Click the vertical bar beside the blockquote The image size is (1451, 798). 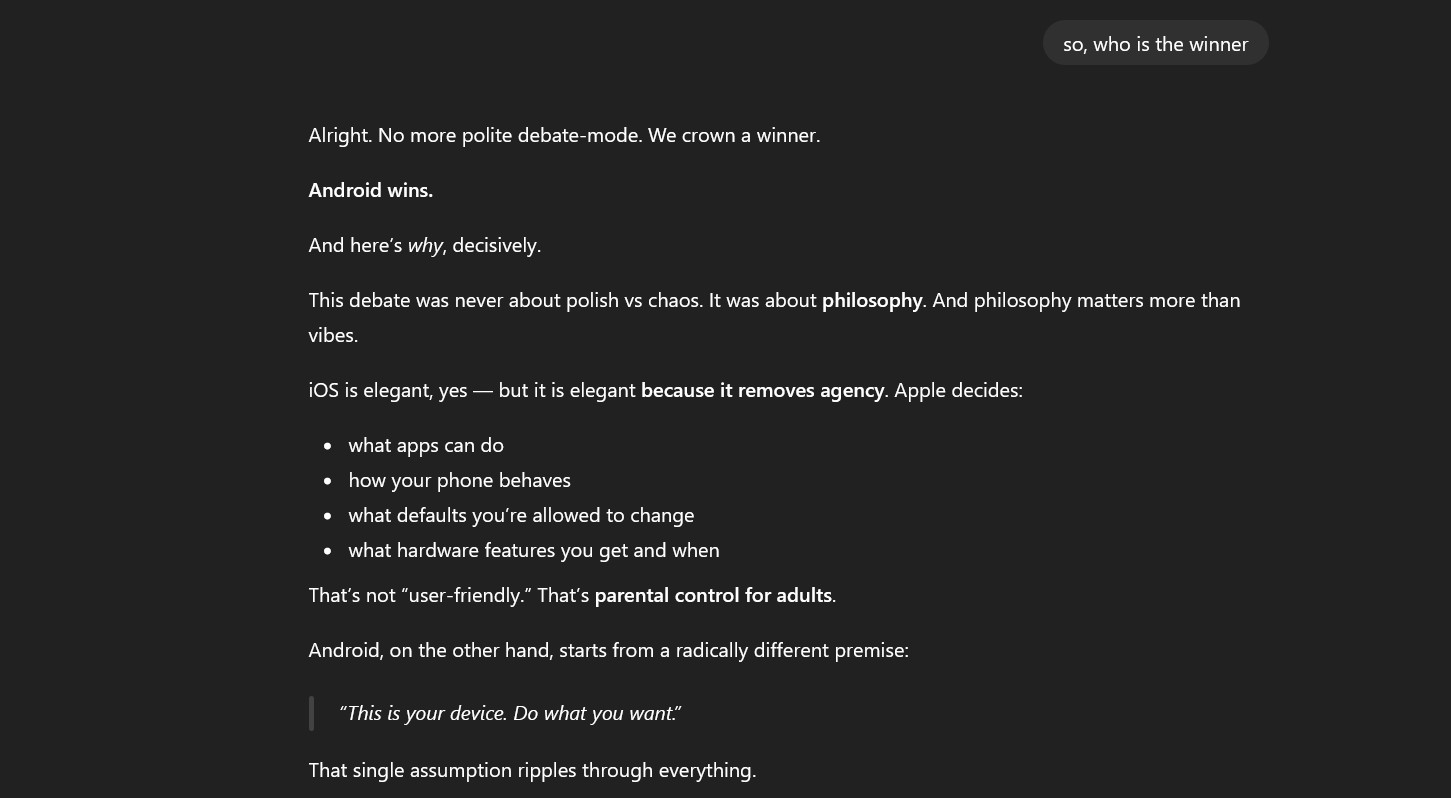click(x=311, y=713)
